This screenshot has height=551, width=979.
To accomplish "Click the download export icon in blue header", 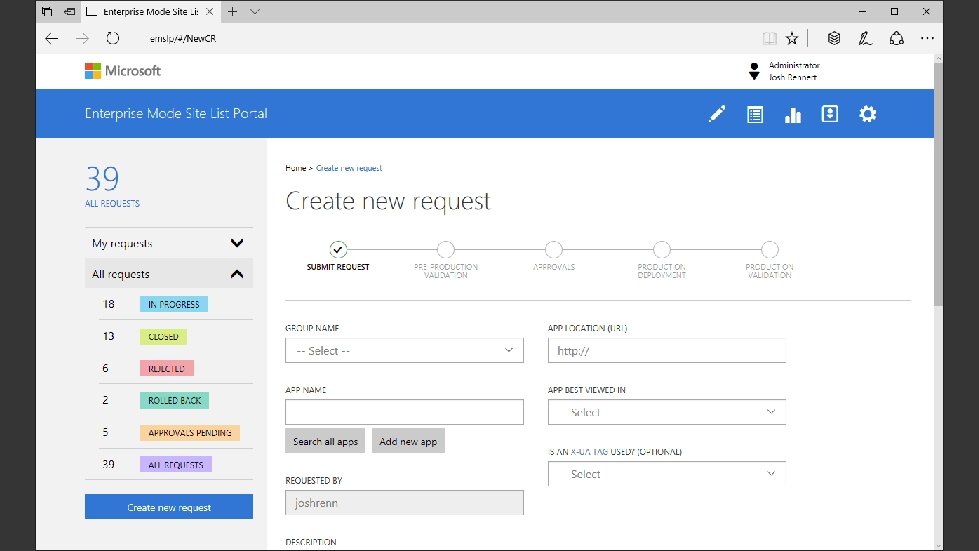I will point(830,114).
